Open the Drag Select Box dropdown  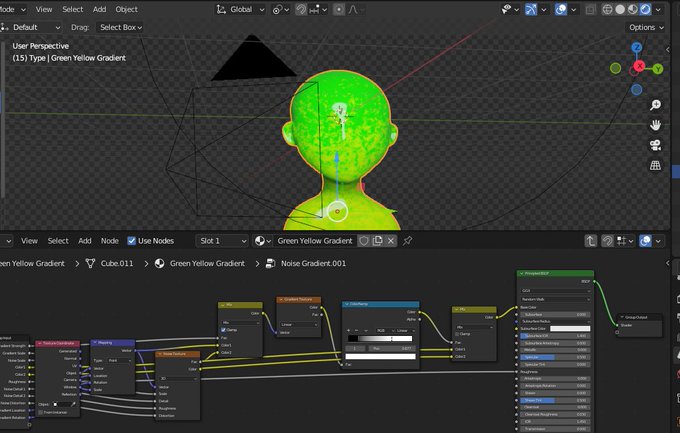(x=120, y=27)
